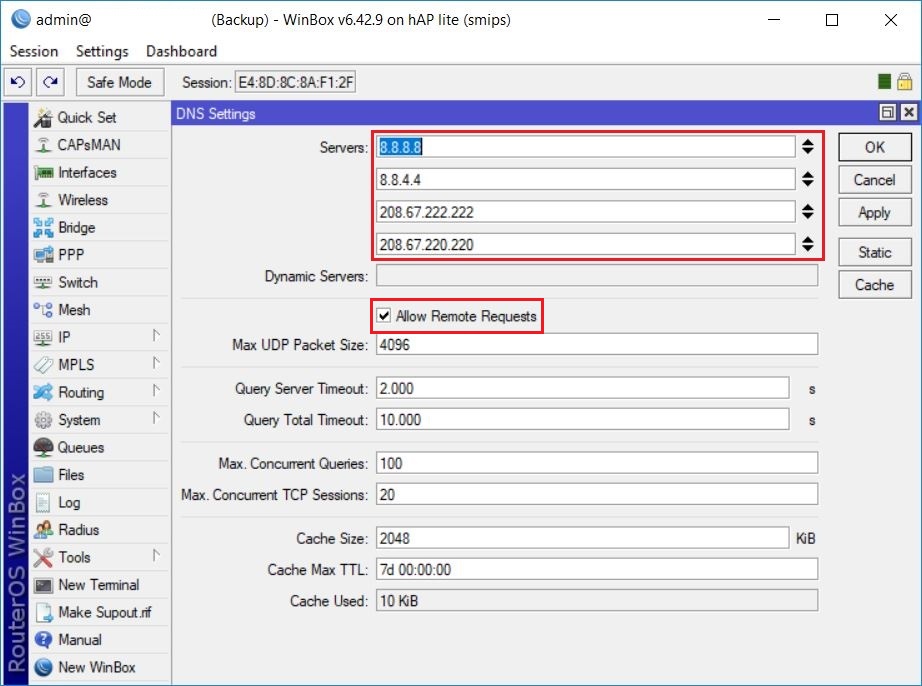The width and height of the screenshot is (922, 686).
Task: Click up/down arrows beside 208.67.222.222 server
Action: click(808, 212)
